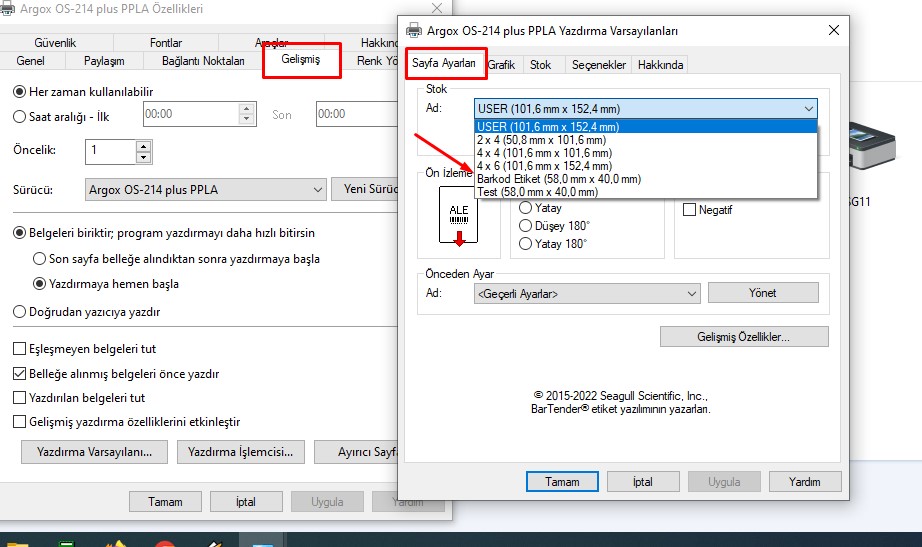Increase İlk time with up spinner
Image resolution: width=922 pixels, height=547 pixels.
pos(247,109)
